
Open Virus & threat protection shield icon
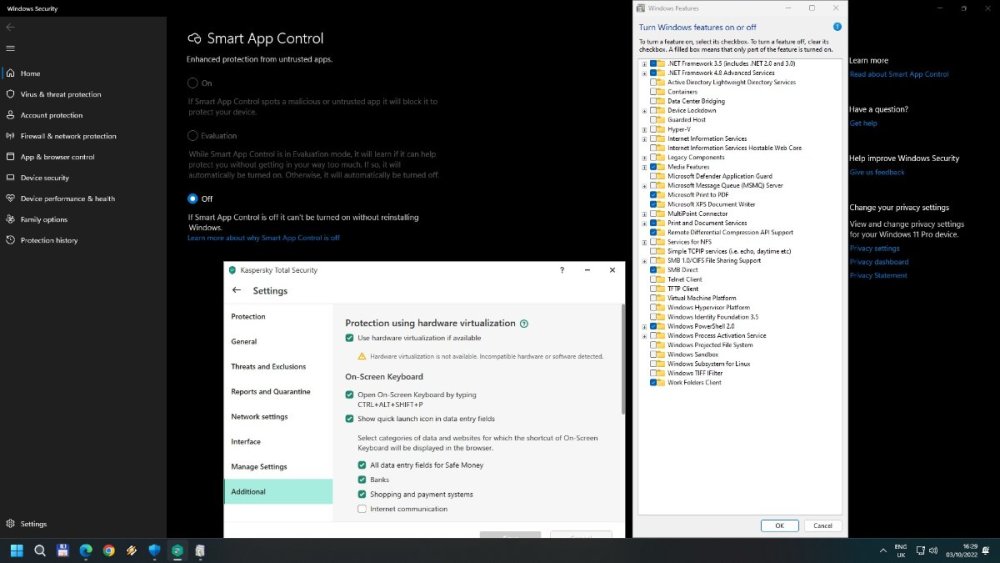[x=10, y=94]
